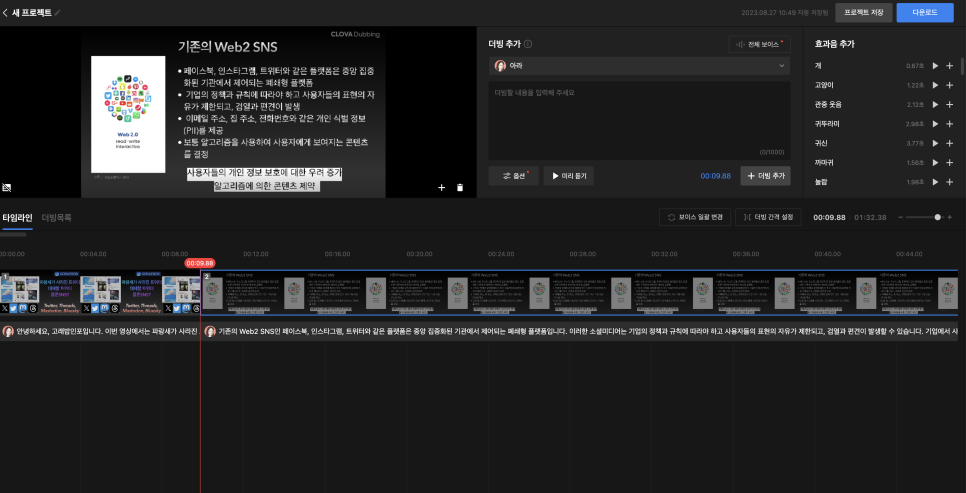The width and height of the screenshot is (966, 493).
Task: Add the 관중 웃음 sound effect
Action: (x=949, y=104)
